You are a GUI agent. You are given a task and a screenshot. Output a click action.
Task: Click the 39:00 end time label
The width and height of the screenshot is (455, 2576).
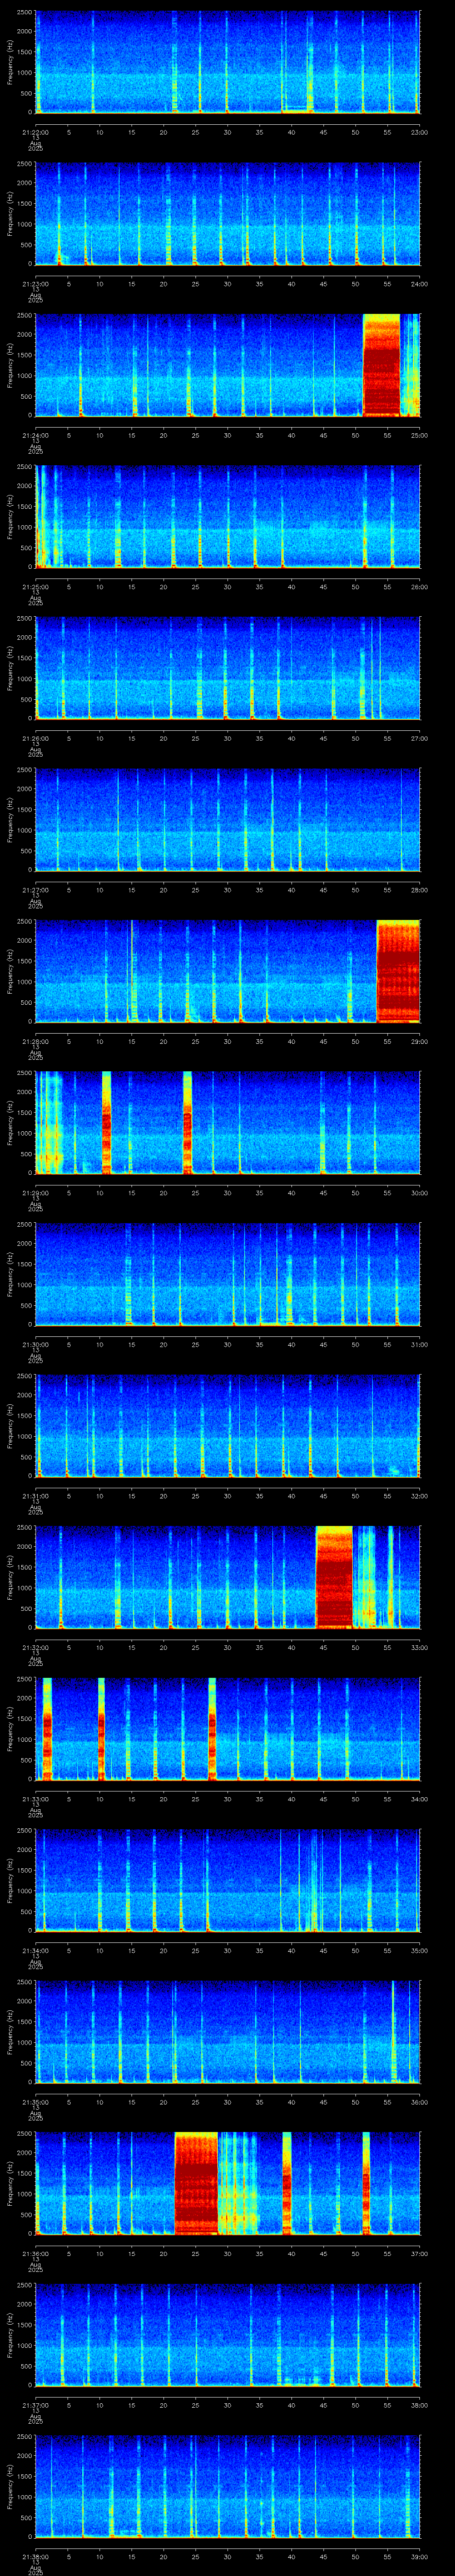point(419,2556)
